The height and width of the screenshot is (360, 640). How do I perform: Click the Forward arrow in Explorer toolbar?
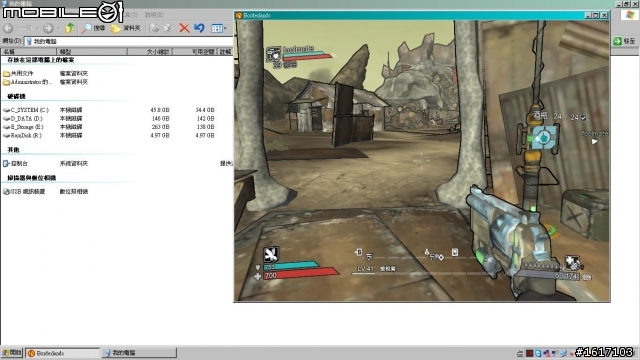coord(48,28)
